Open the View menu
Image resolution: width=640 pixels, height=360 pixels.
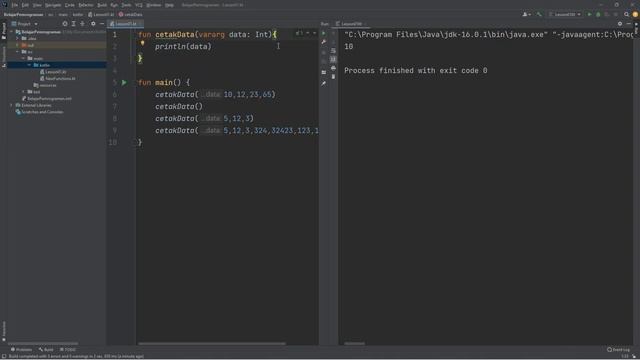point(37,5)
